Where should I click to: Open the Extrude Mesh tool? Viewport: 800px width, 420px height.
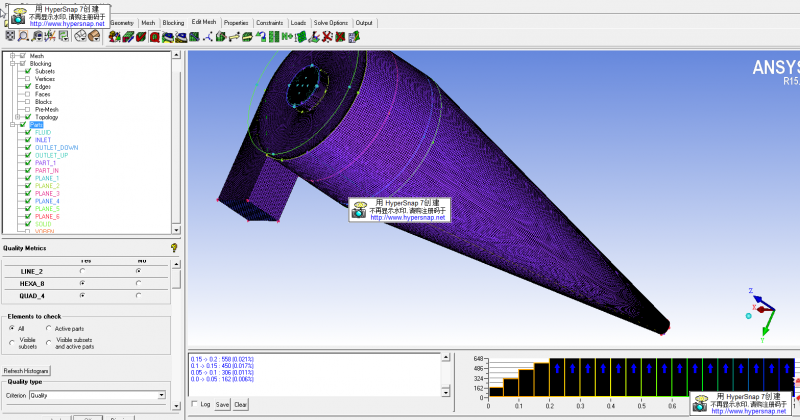[x=128, y=37]
